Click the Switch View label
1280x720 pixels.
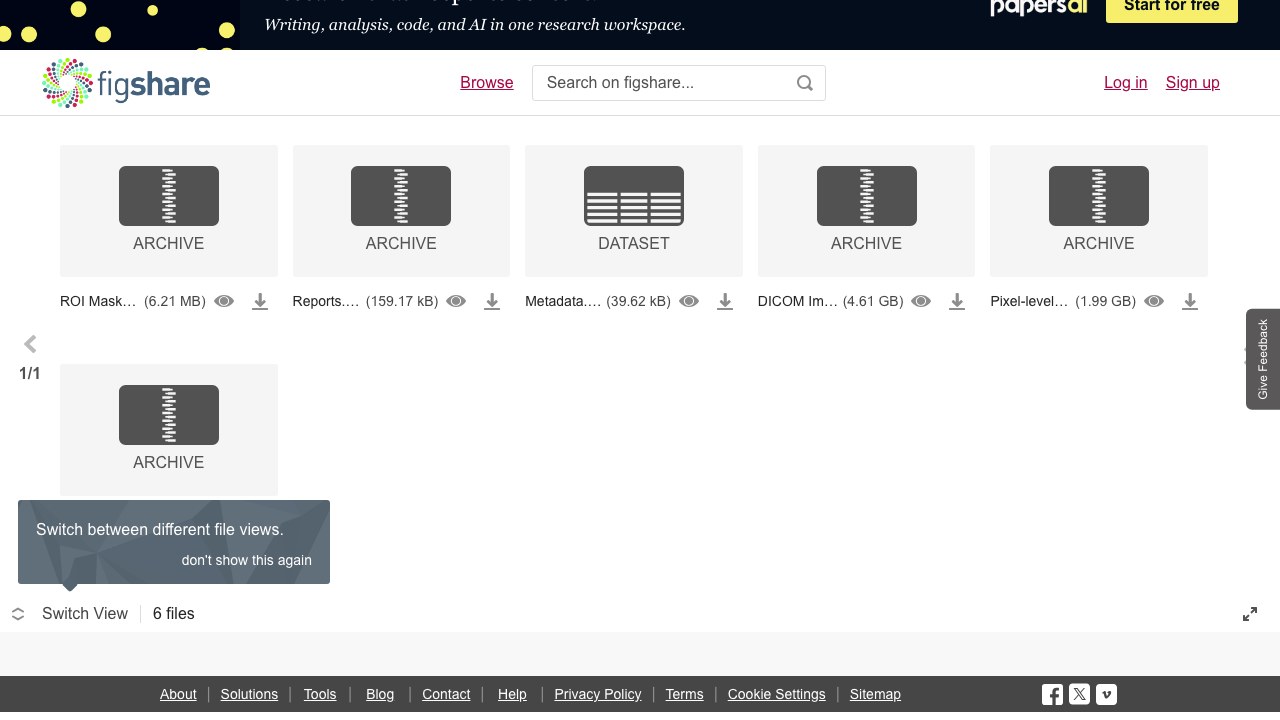[x=85, y=614]
